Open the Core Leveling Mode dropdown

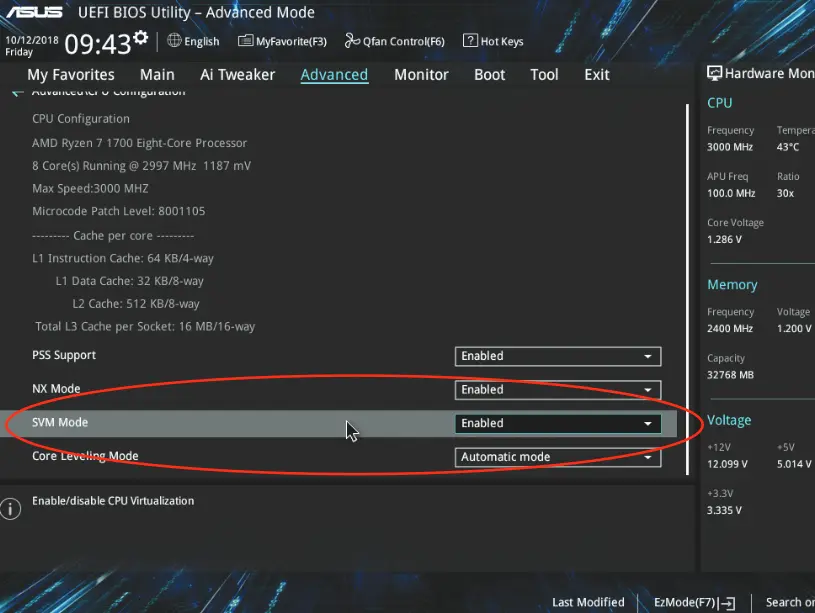[x=557, y=457]
